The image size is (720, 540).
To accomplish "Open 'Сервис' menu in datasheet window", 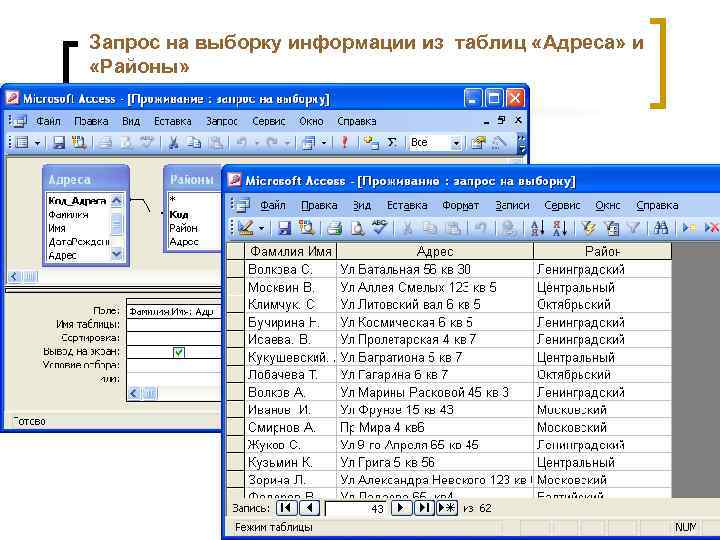I will click(562, 206).
